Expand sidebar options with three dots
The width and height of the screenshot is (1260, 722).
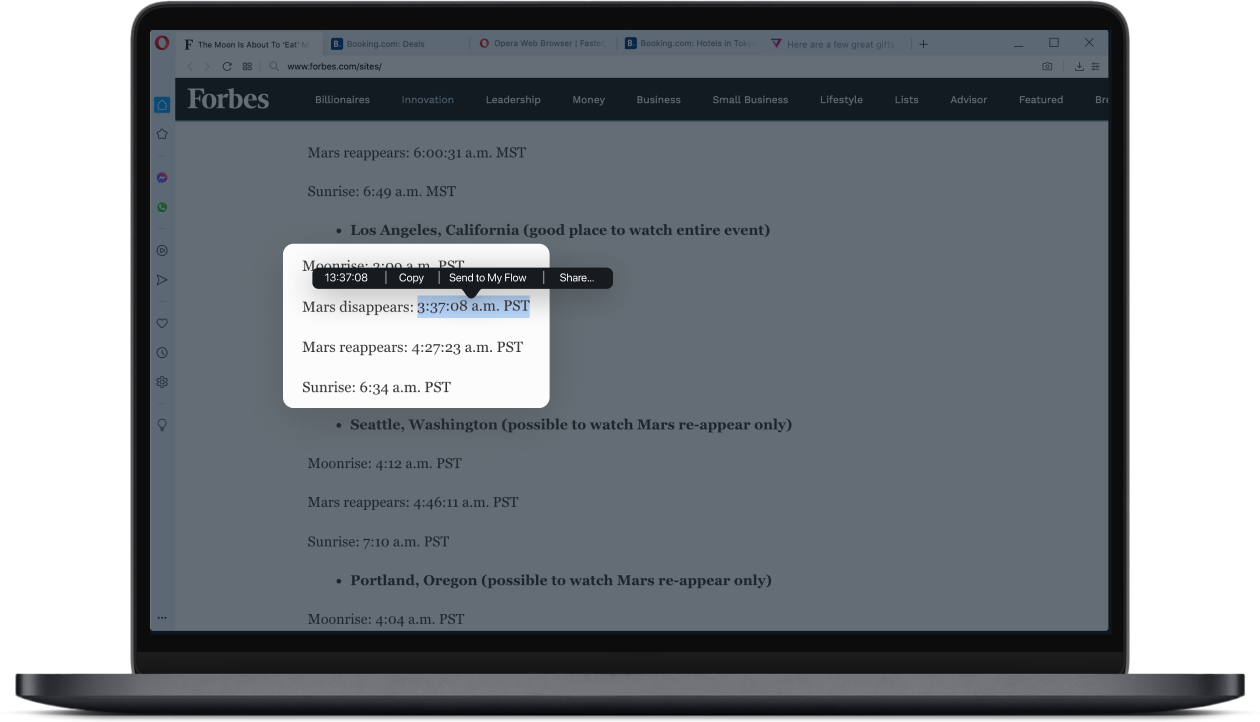(162, 618)
